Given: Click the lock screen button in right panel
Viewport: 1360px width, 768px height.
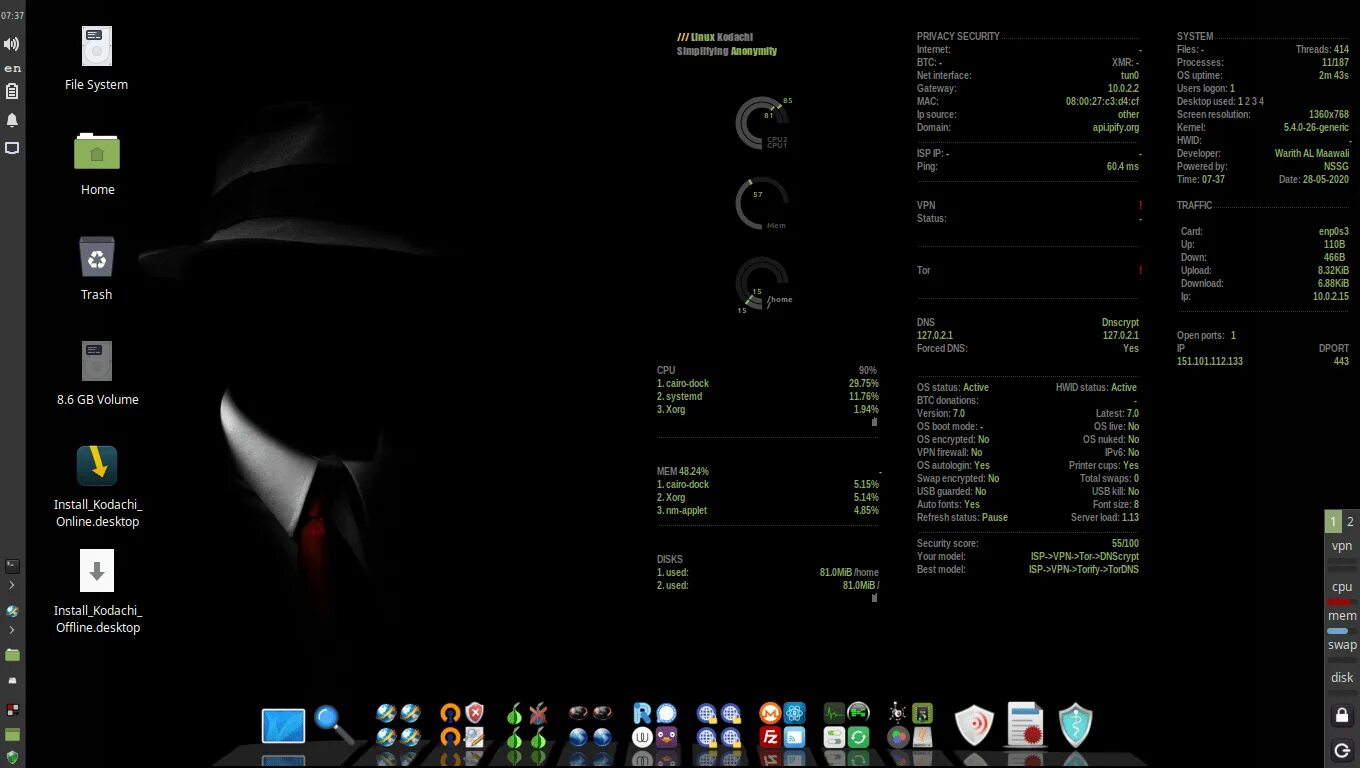Looking at the screenshot, I should (1342, 715).
